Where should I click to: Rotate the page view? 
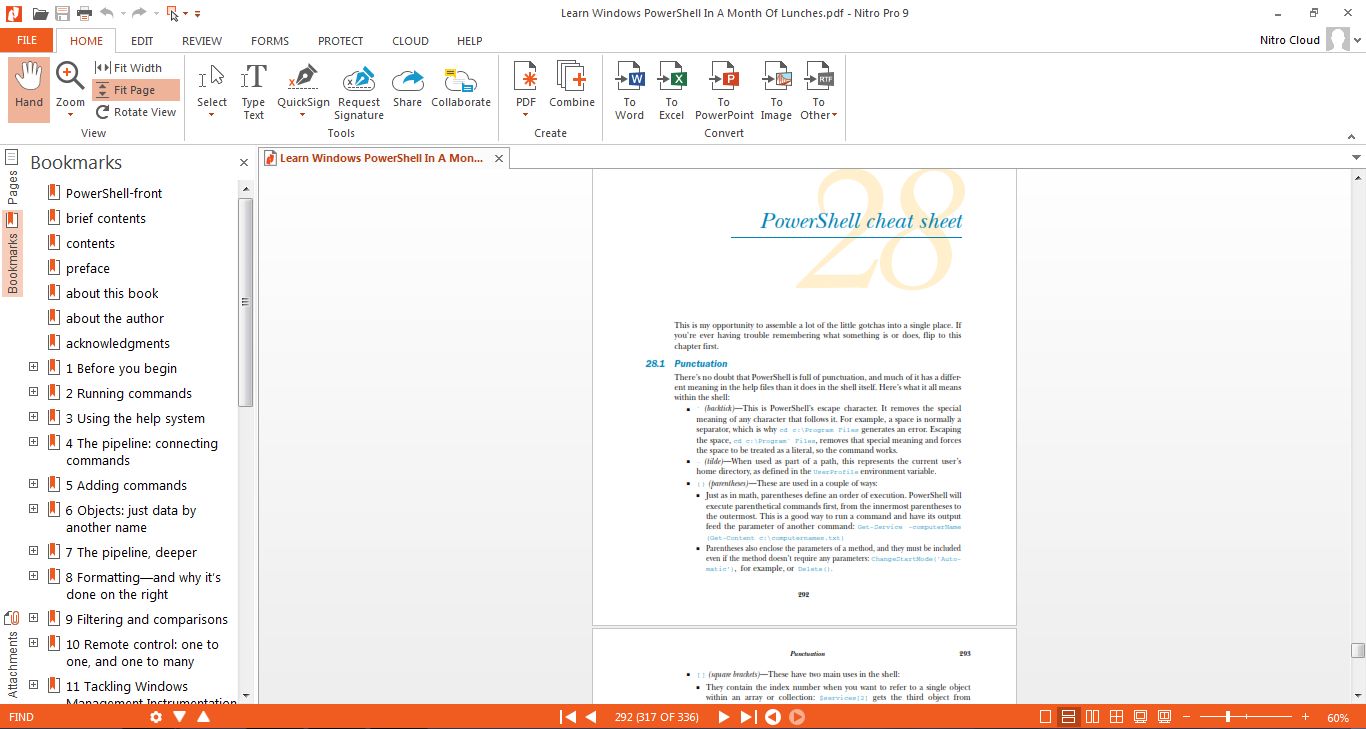(135, 112)
